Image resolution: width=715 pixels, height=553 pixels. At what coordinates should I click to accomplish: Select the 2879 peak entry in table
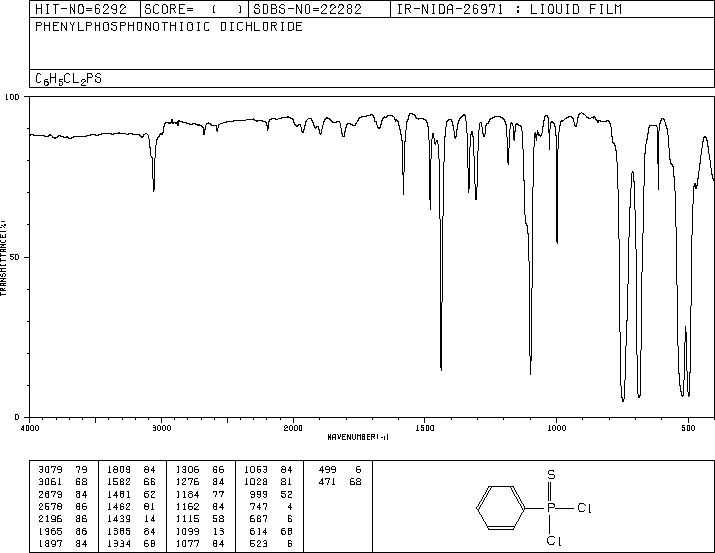[50, 494]
